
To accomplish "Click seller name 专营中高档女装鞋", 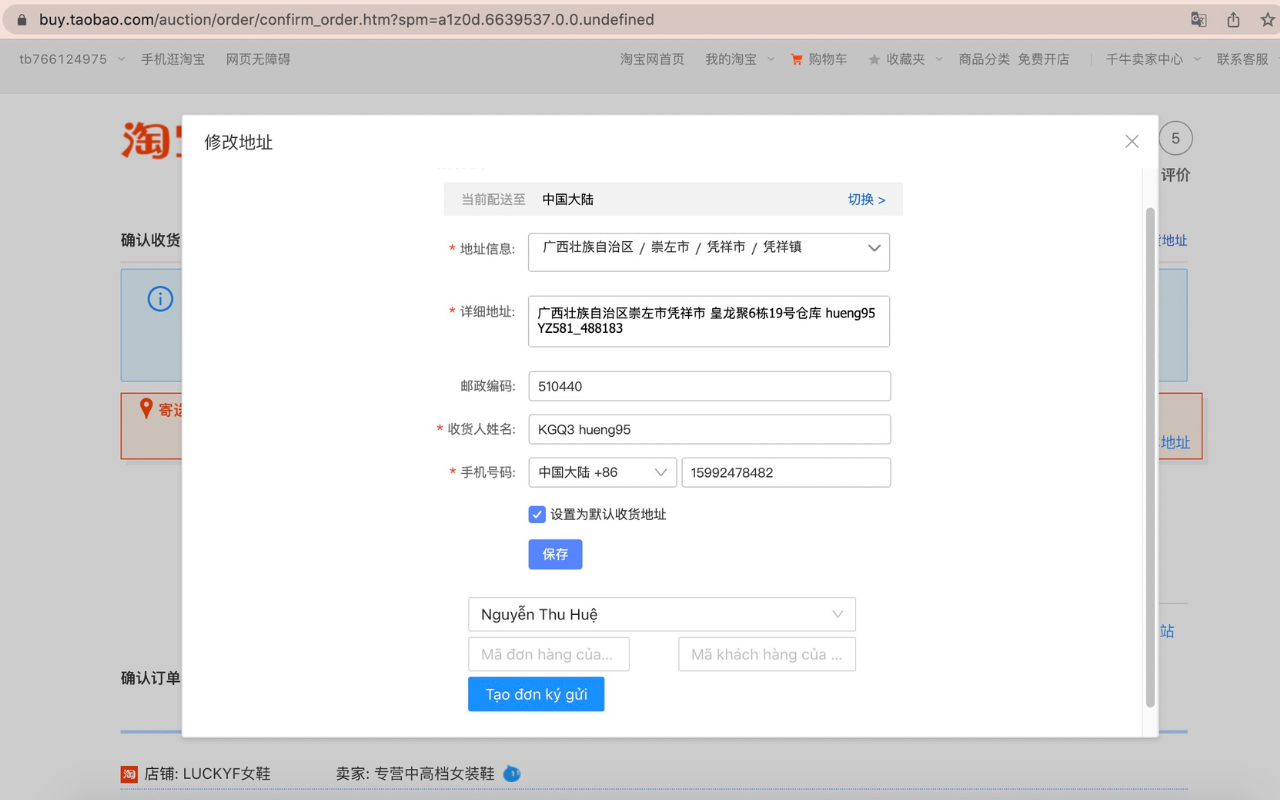I will [x=434, y=774].
